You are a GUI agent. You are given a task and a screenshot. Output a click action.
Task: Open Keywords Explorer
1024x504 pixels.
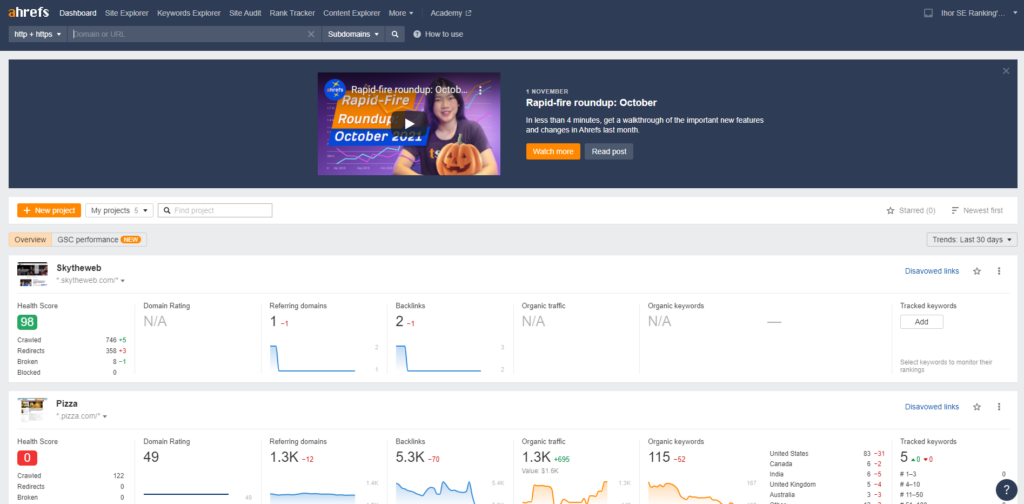tap(189, 13)
